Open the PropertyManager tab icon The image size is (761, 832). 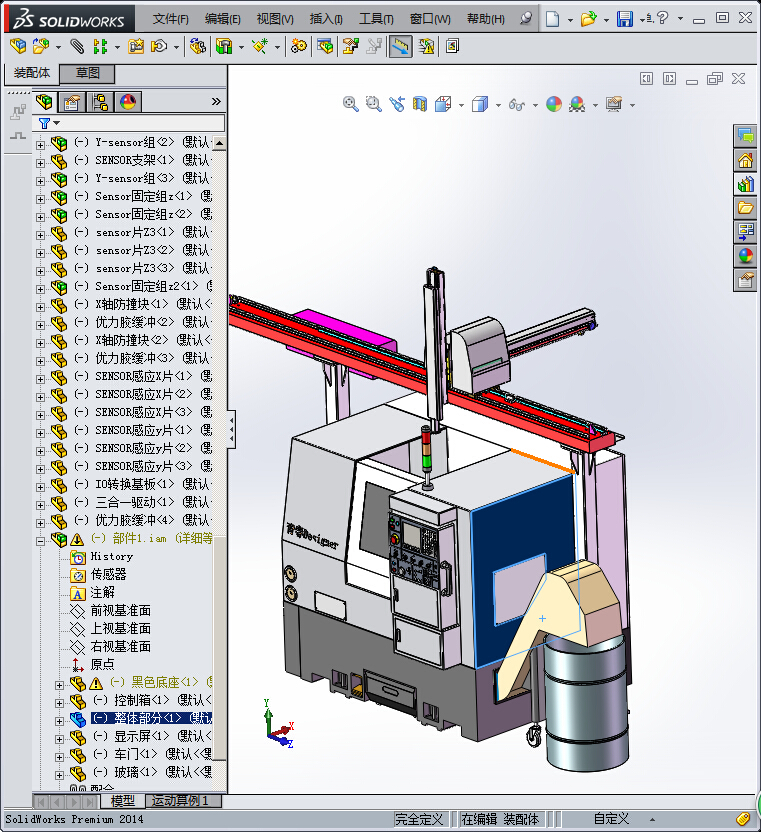click(72, 101)
